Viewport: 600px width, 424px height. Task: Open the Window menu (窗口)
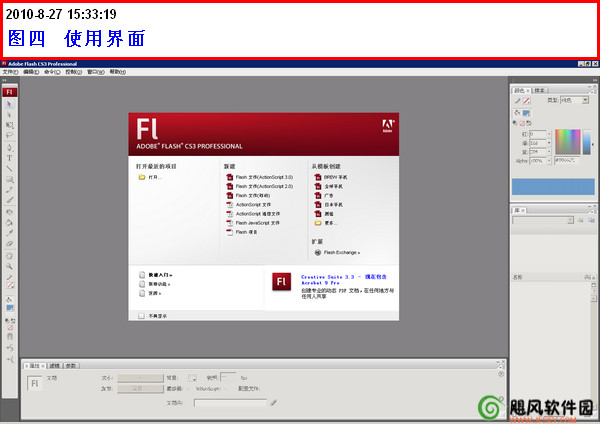pos(96,72)
